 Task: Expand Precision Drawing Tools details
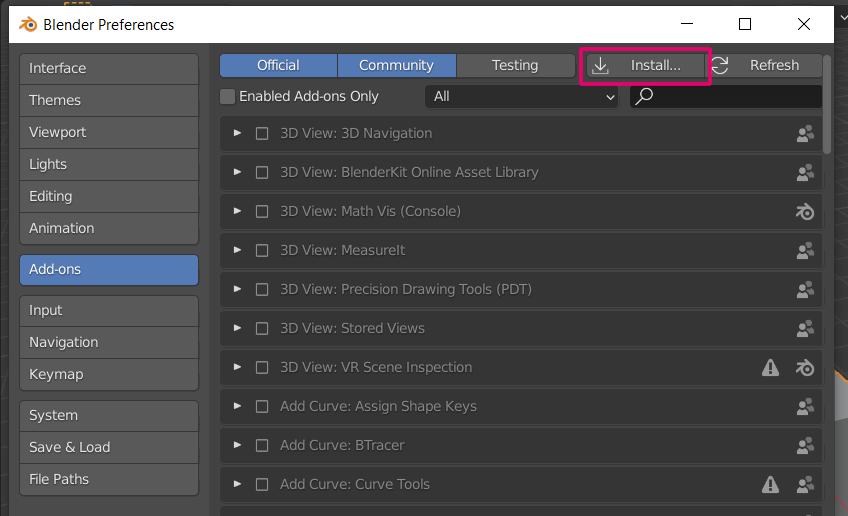pos(237,289)
